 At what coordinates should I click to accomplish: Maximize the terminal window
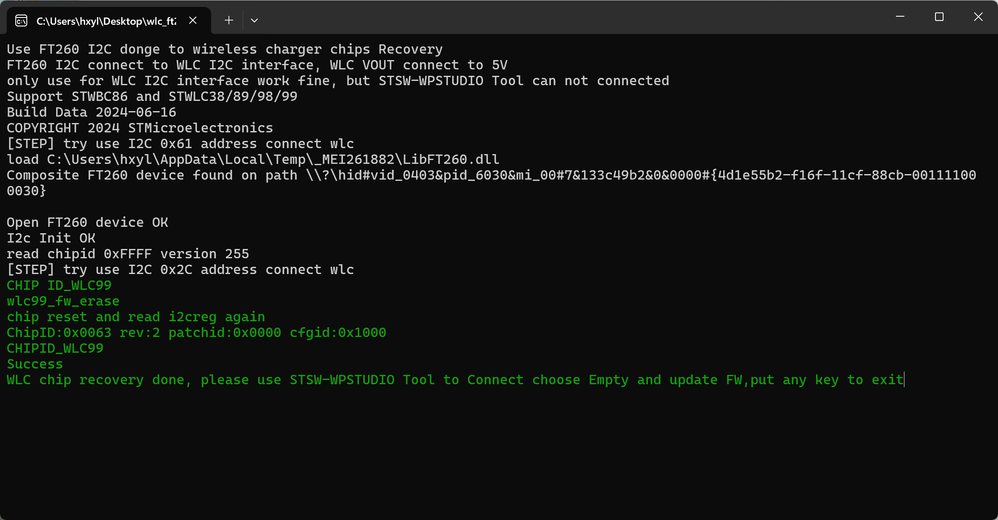pos(939,17)
